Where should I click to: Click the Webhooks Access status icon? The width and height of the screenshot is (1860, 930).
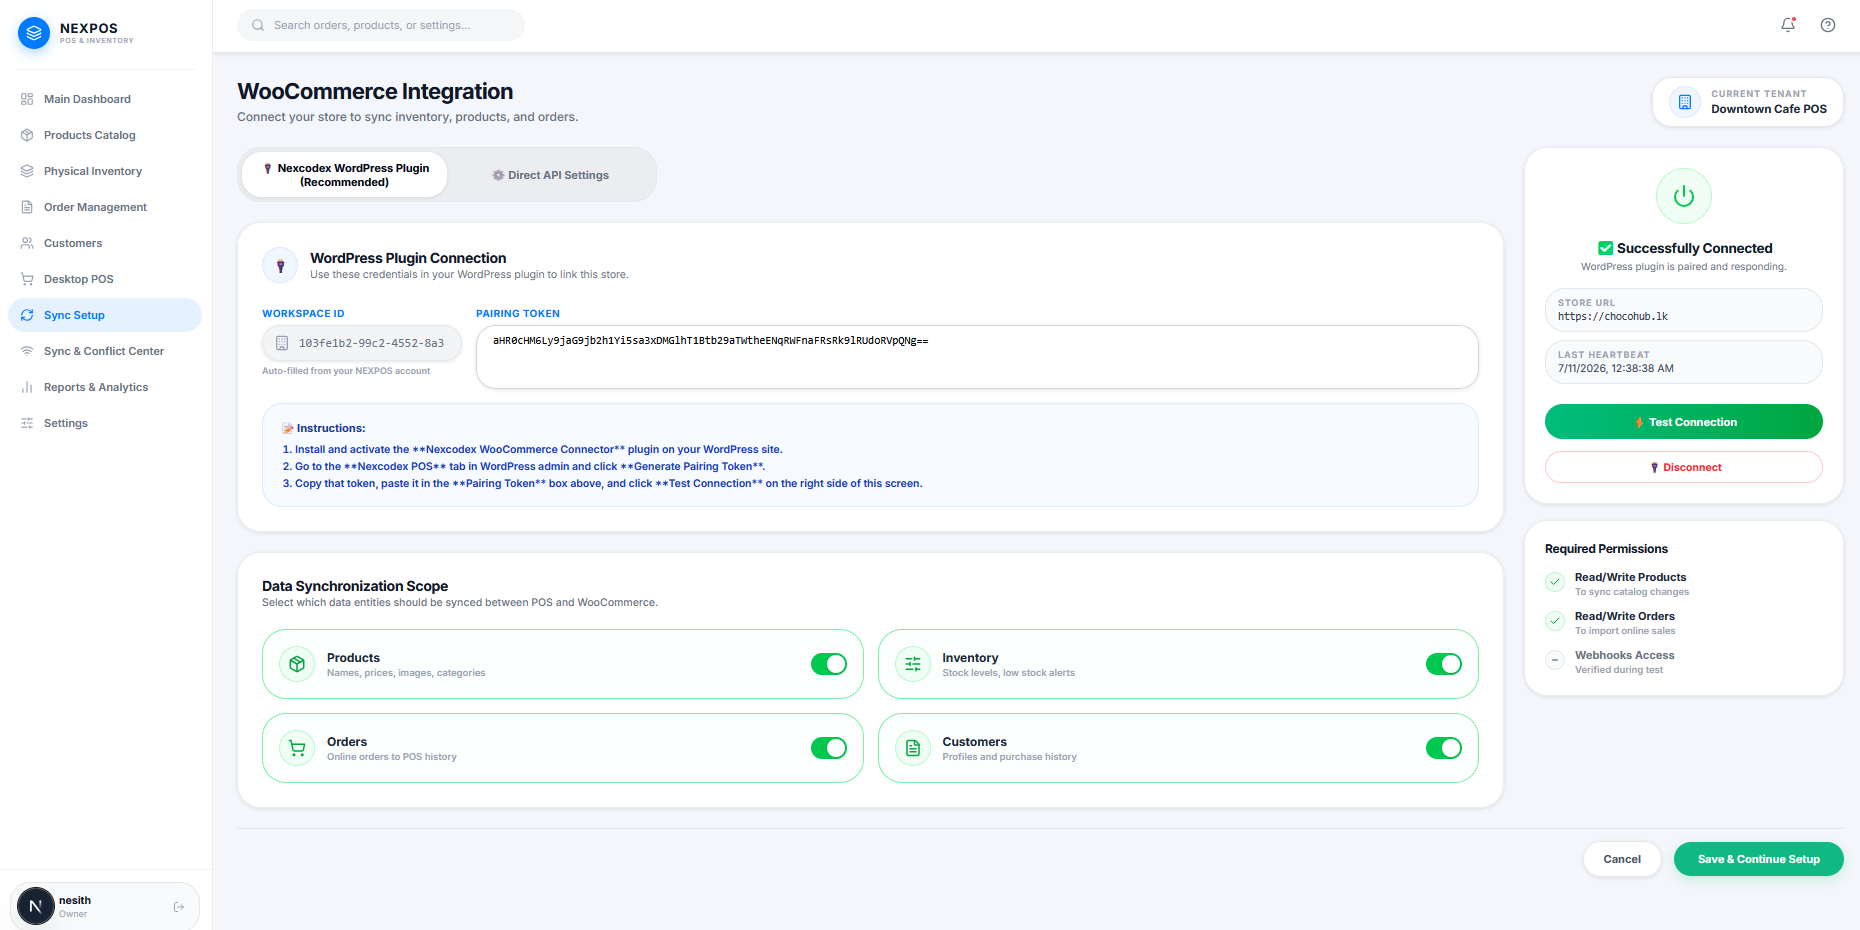(1555, 660)
